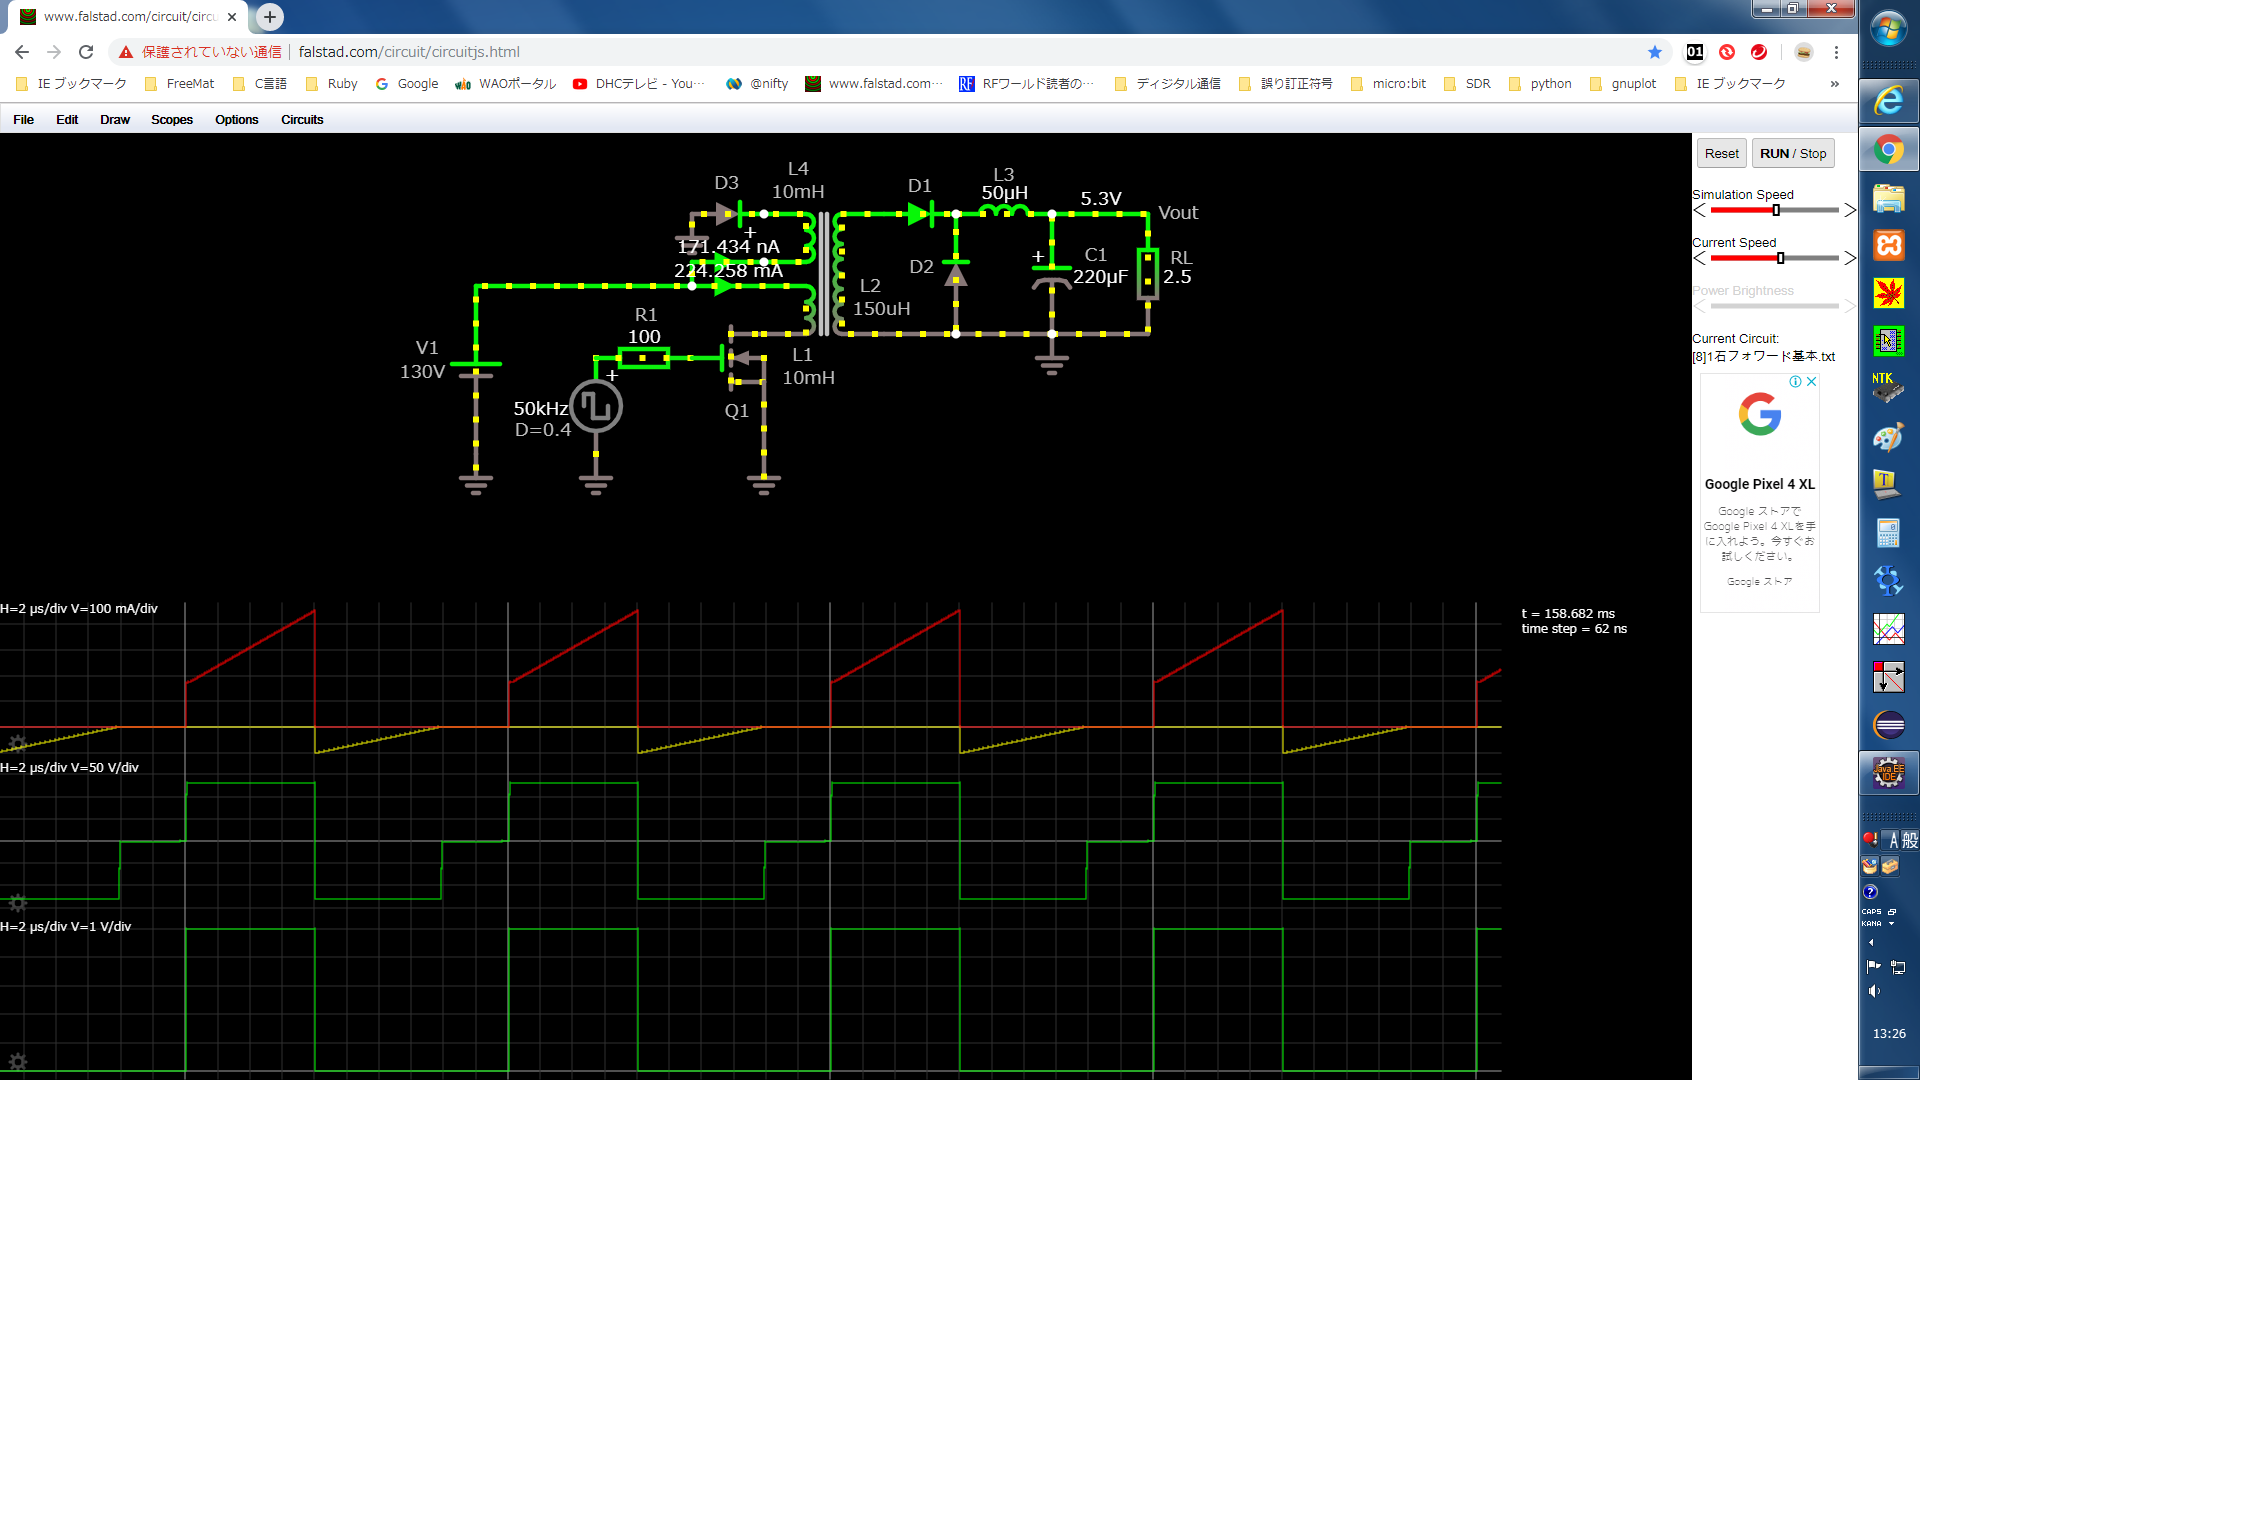Open the SDR bookmark folder
2250x1526 pixels.
pos(1468,84)
